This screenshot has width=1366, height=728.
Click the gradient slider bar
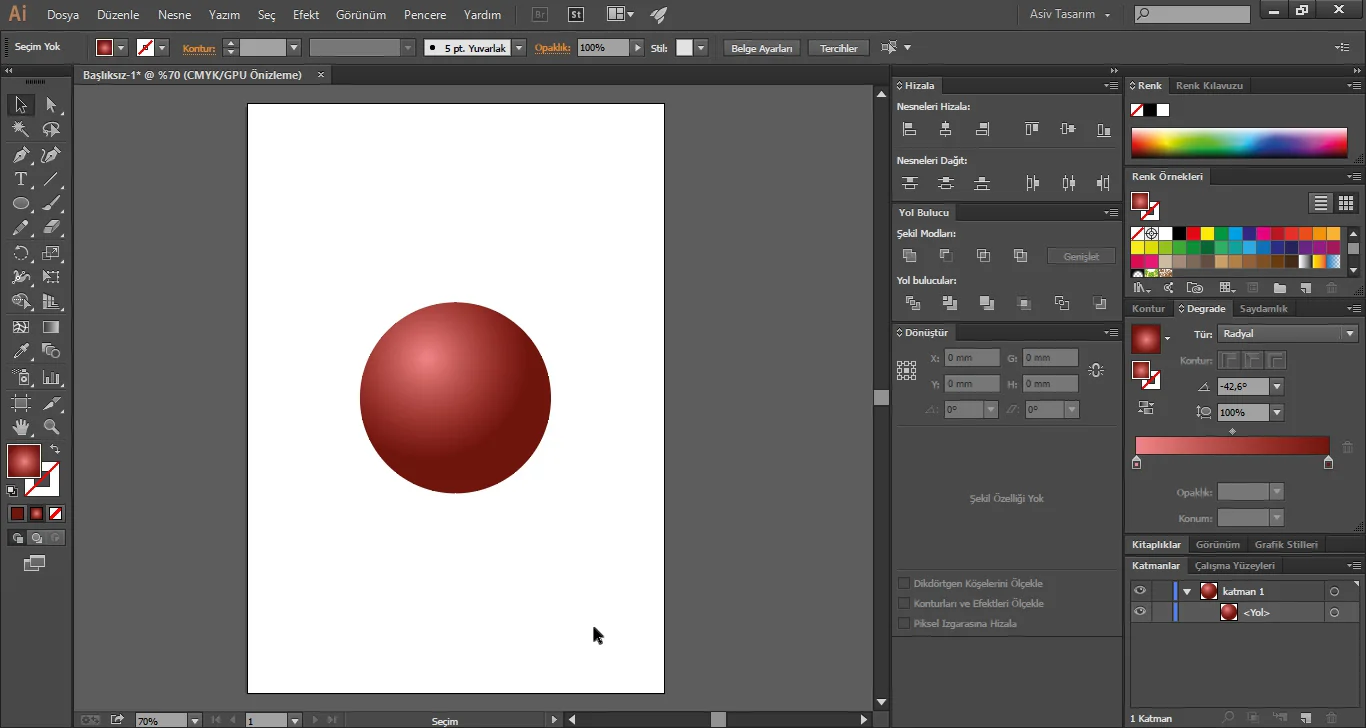(x=1232, y=446)
